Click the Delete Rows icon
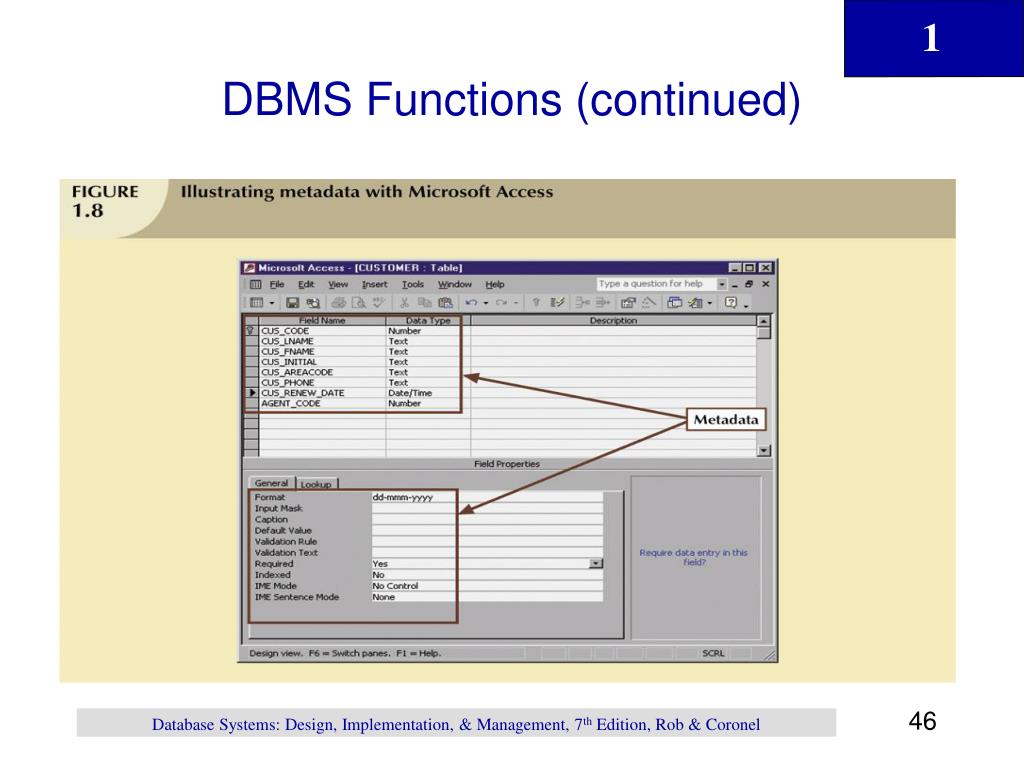The height and width of the screenshot is (768, 1024). point(602,303)
